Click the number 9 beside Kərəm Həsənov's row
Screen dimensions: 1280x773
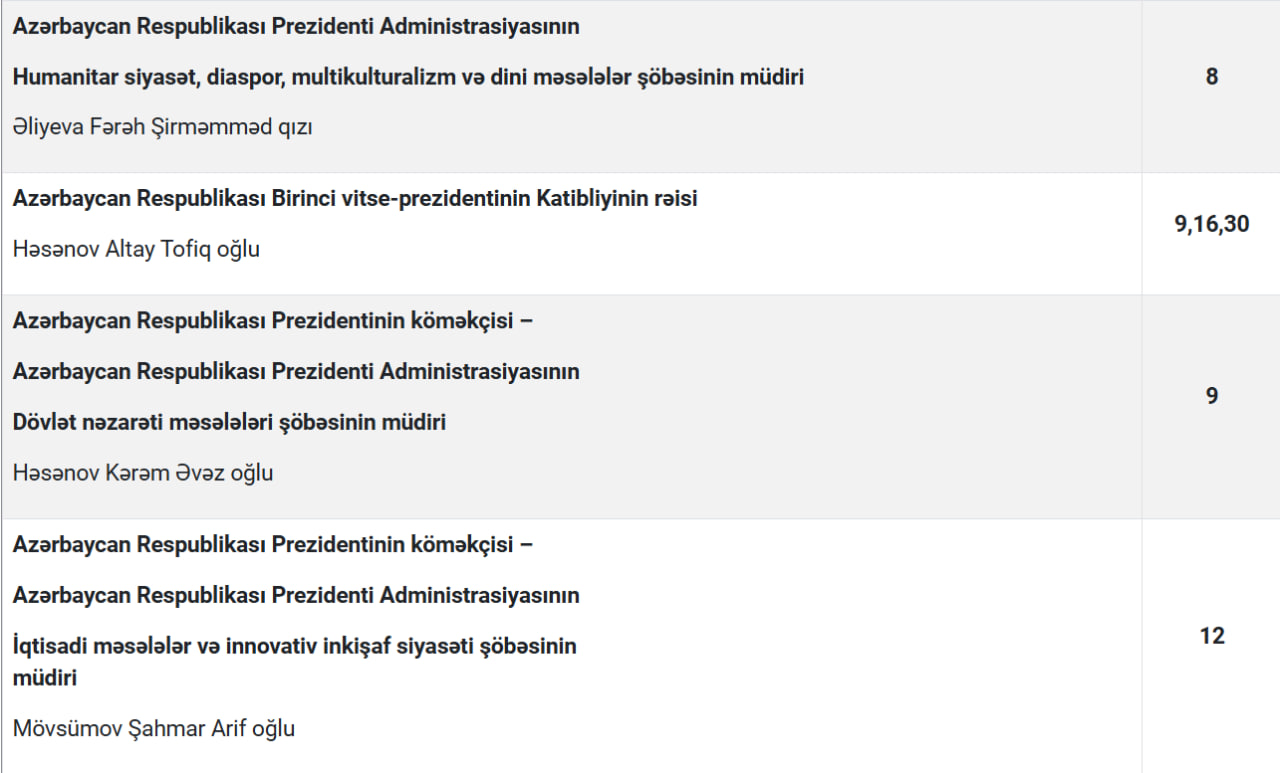[x=1211, y=396]
